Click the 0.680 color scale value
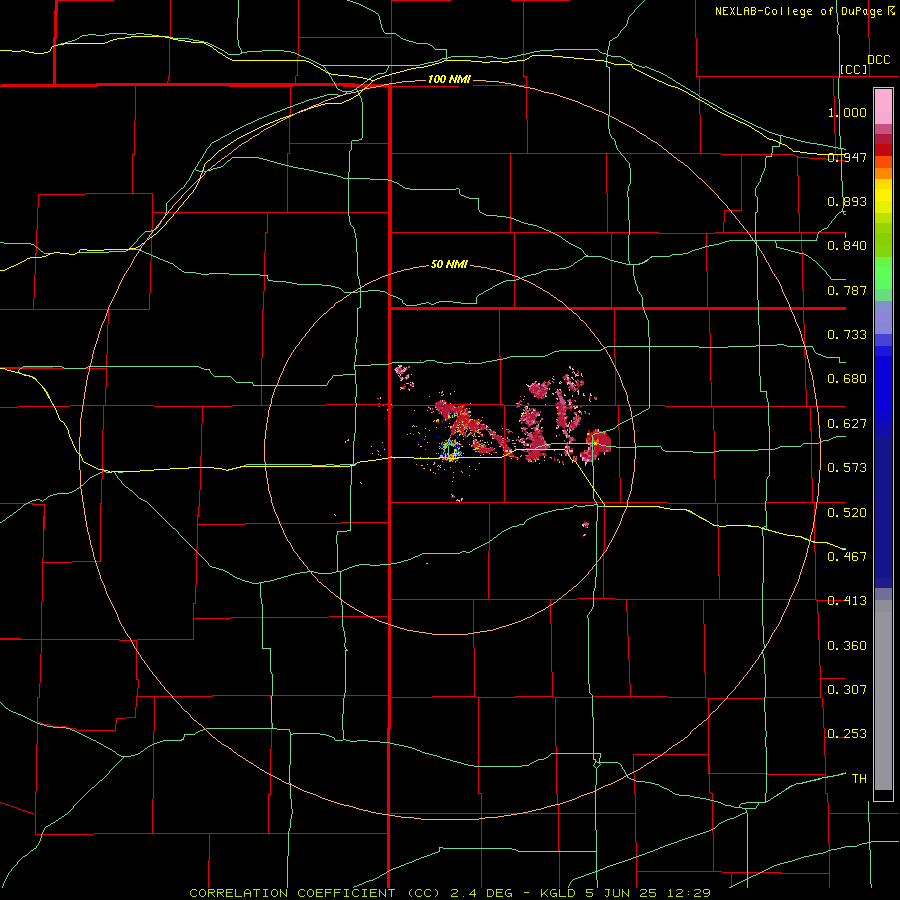The width and height of the screenshot is (900, 900). point(847,379)
